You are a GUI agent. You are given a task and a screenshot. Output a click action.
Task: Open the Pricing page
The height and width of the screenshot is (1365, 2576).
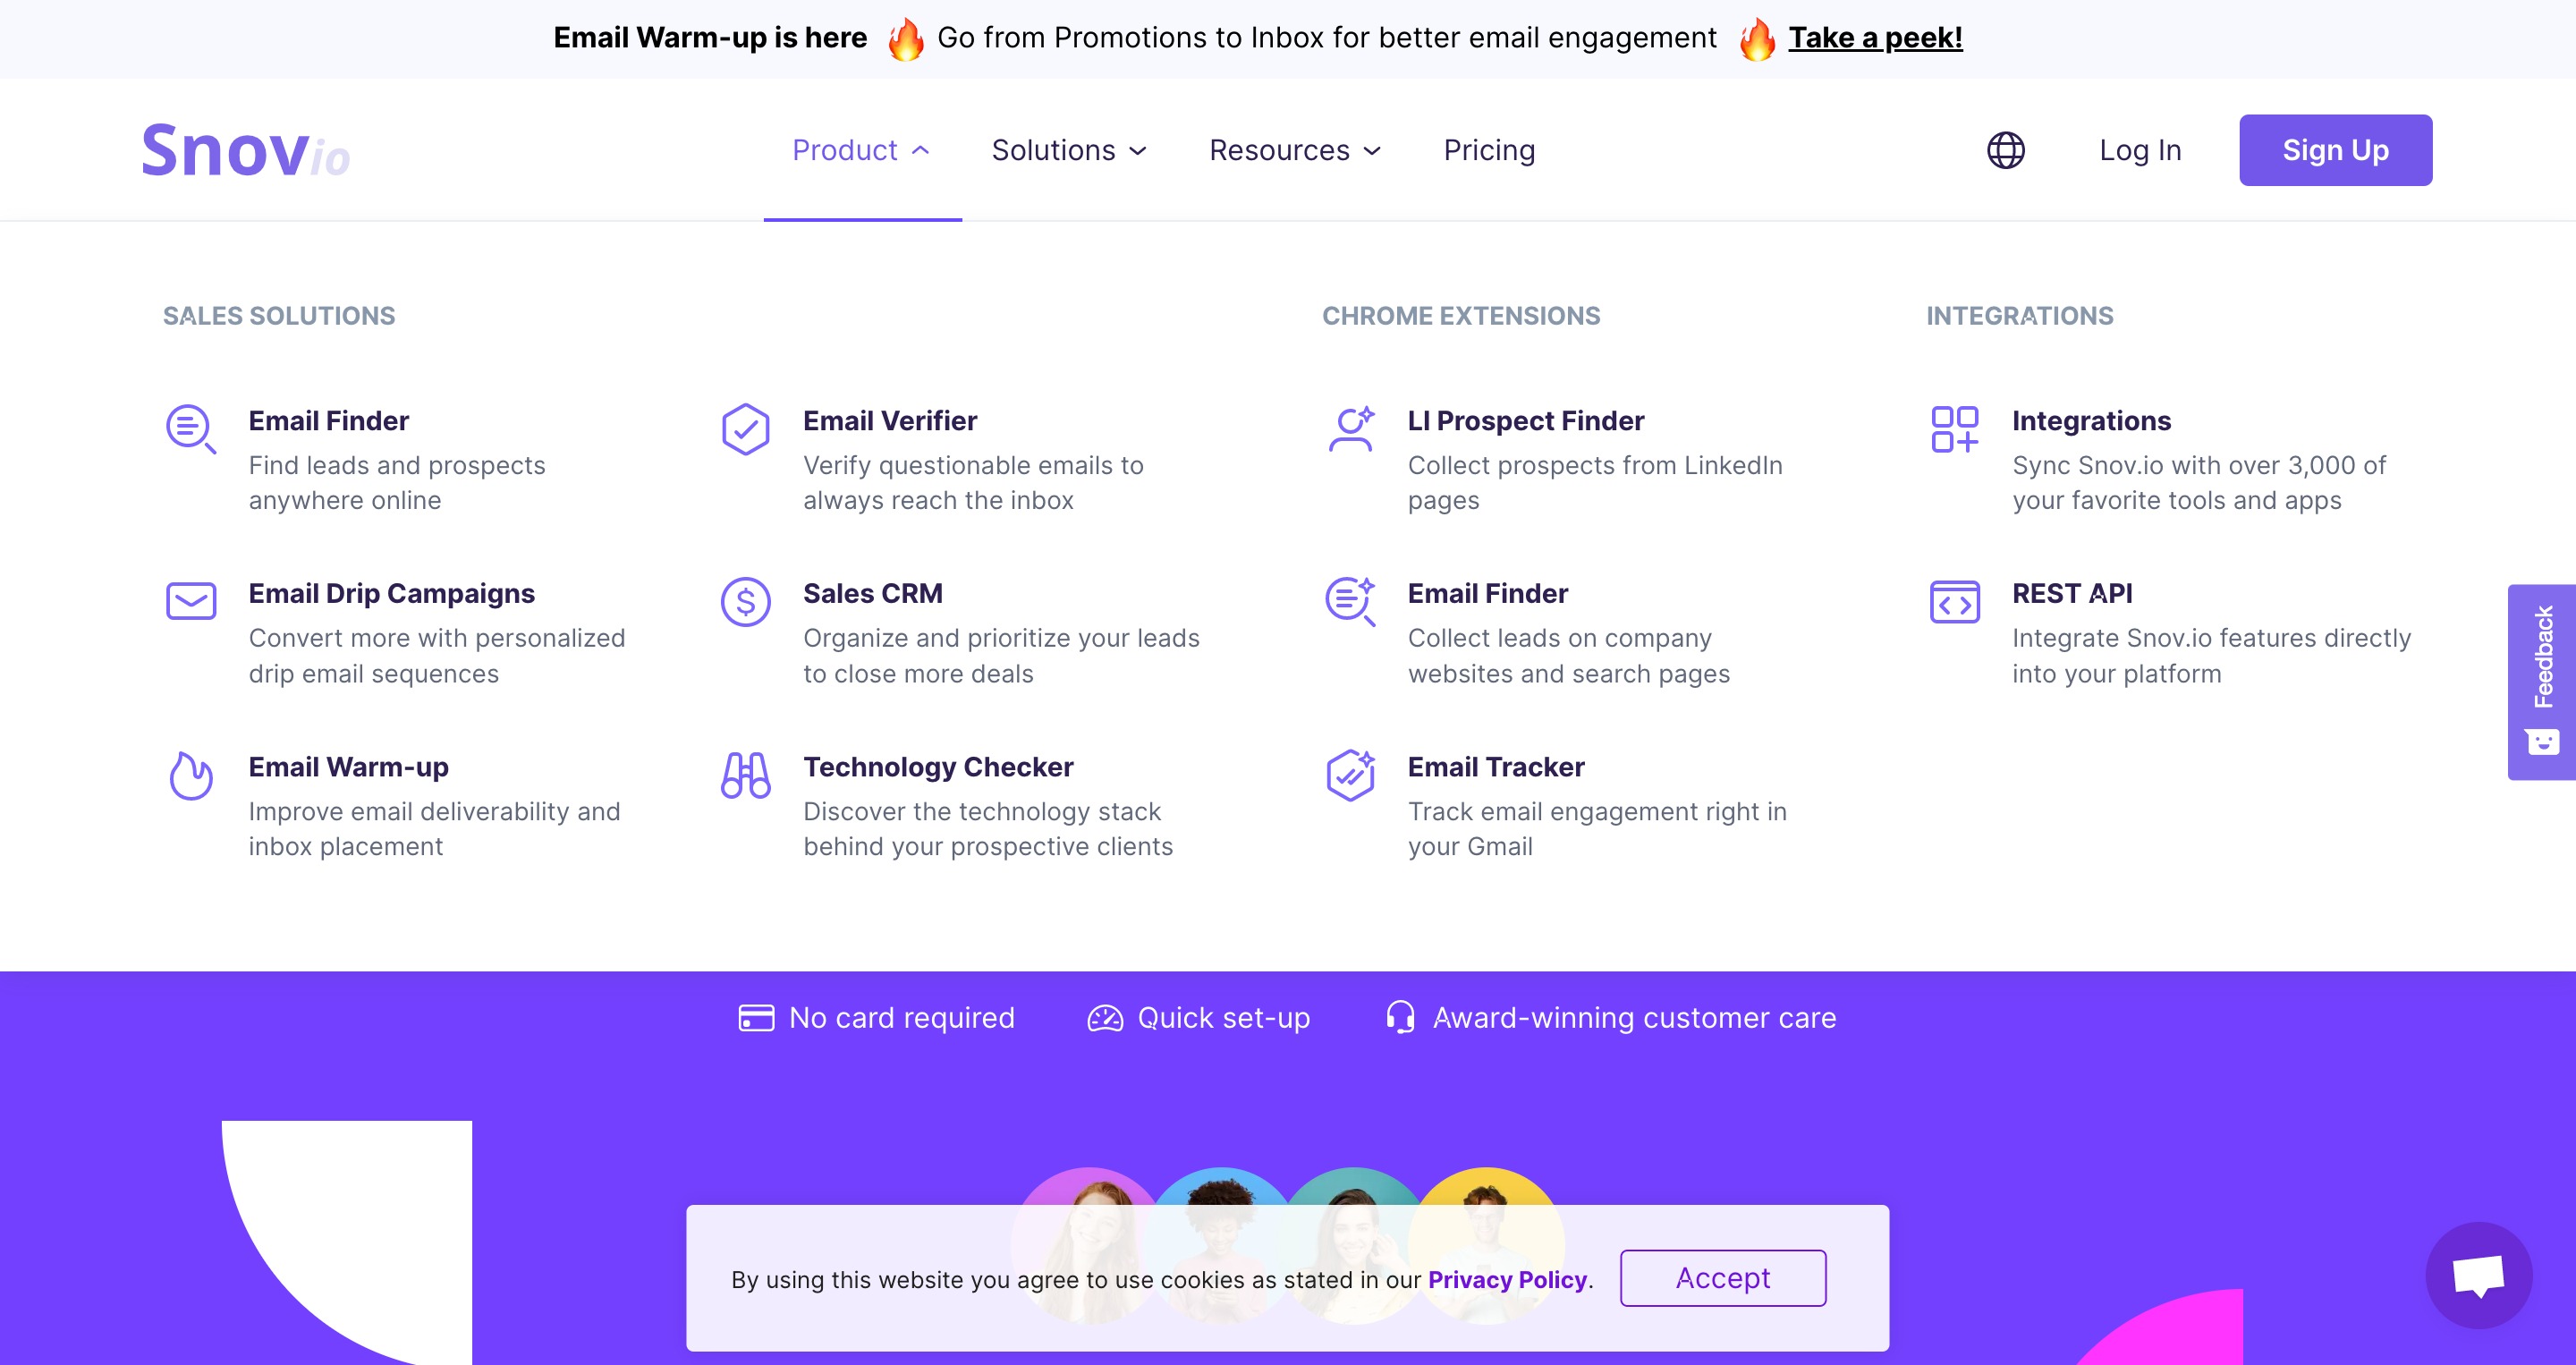click(x=1489, y=150)
